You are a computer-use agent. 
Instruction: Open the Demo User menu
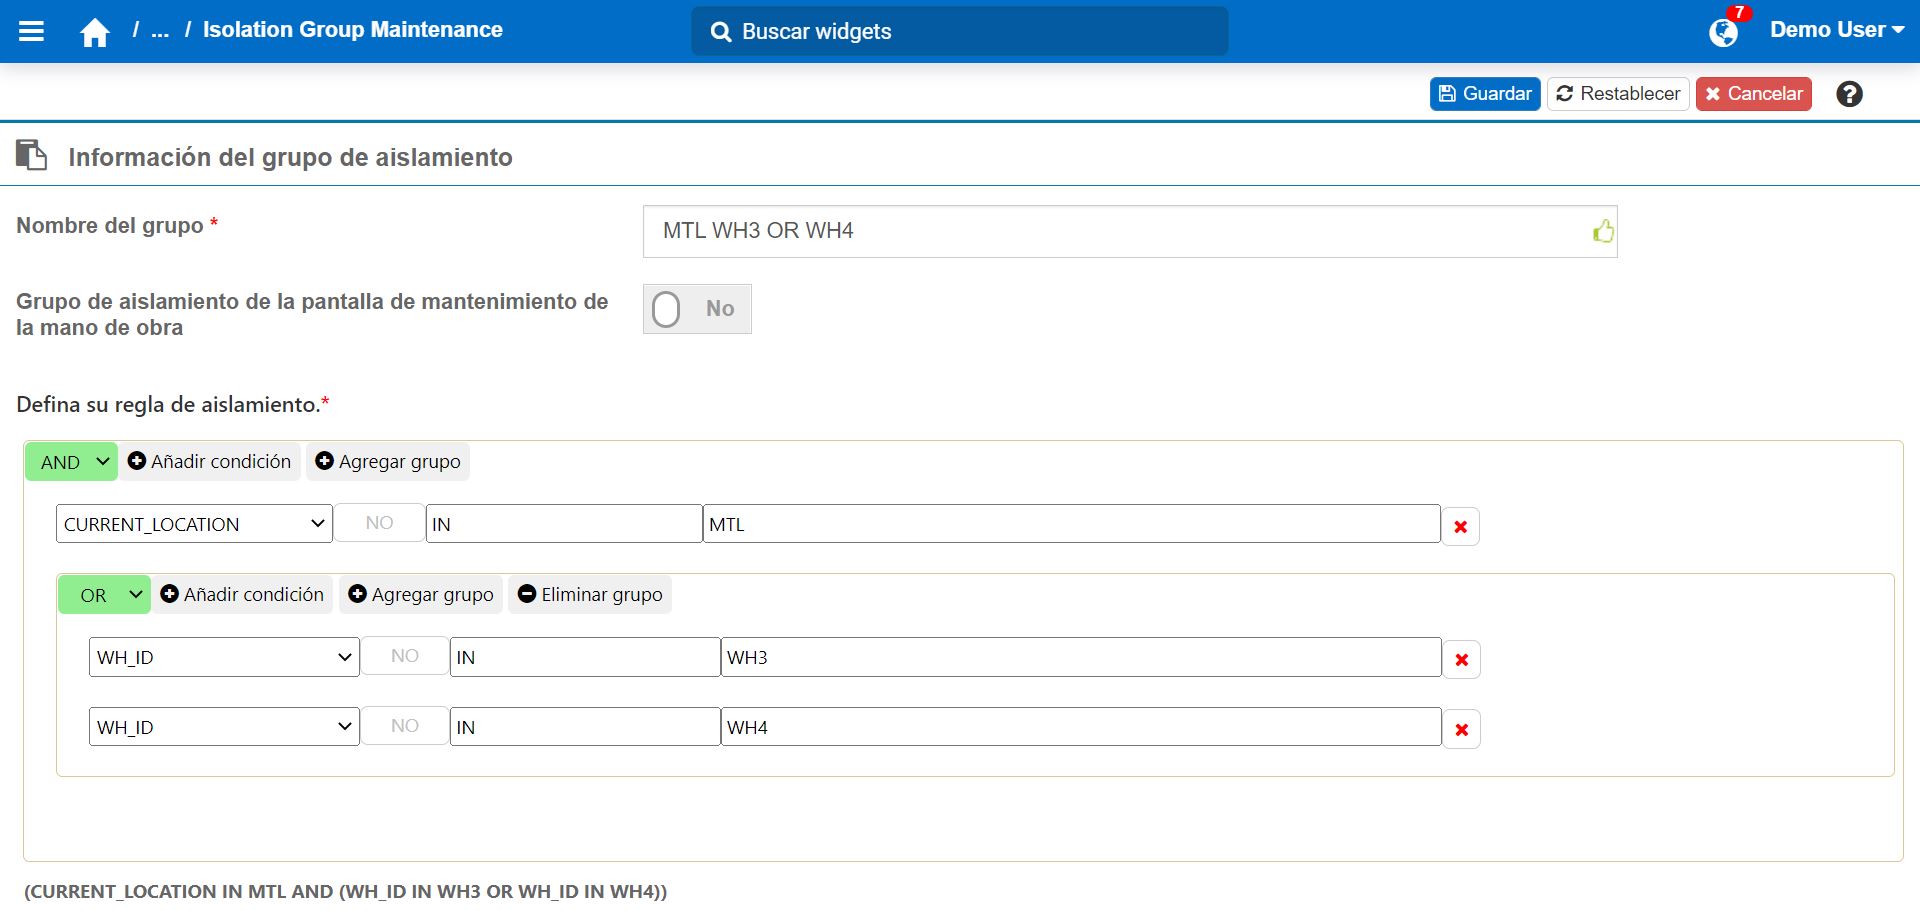pos(1836,30)
